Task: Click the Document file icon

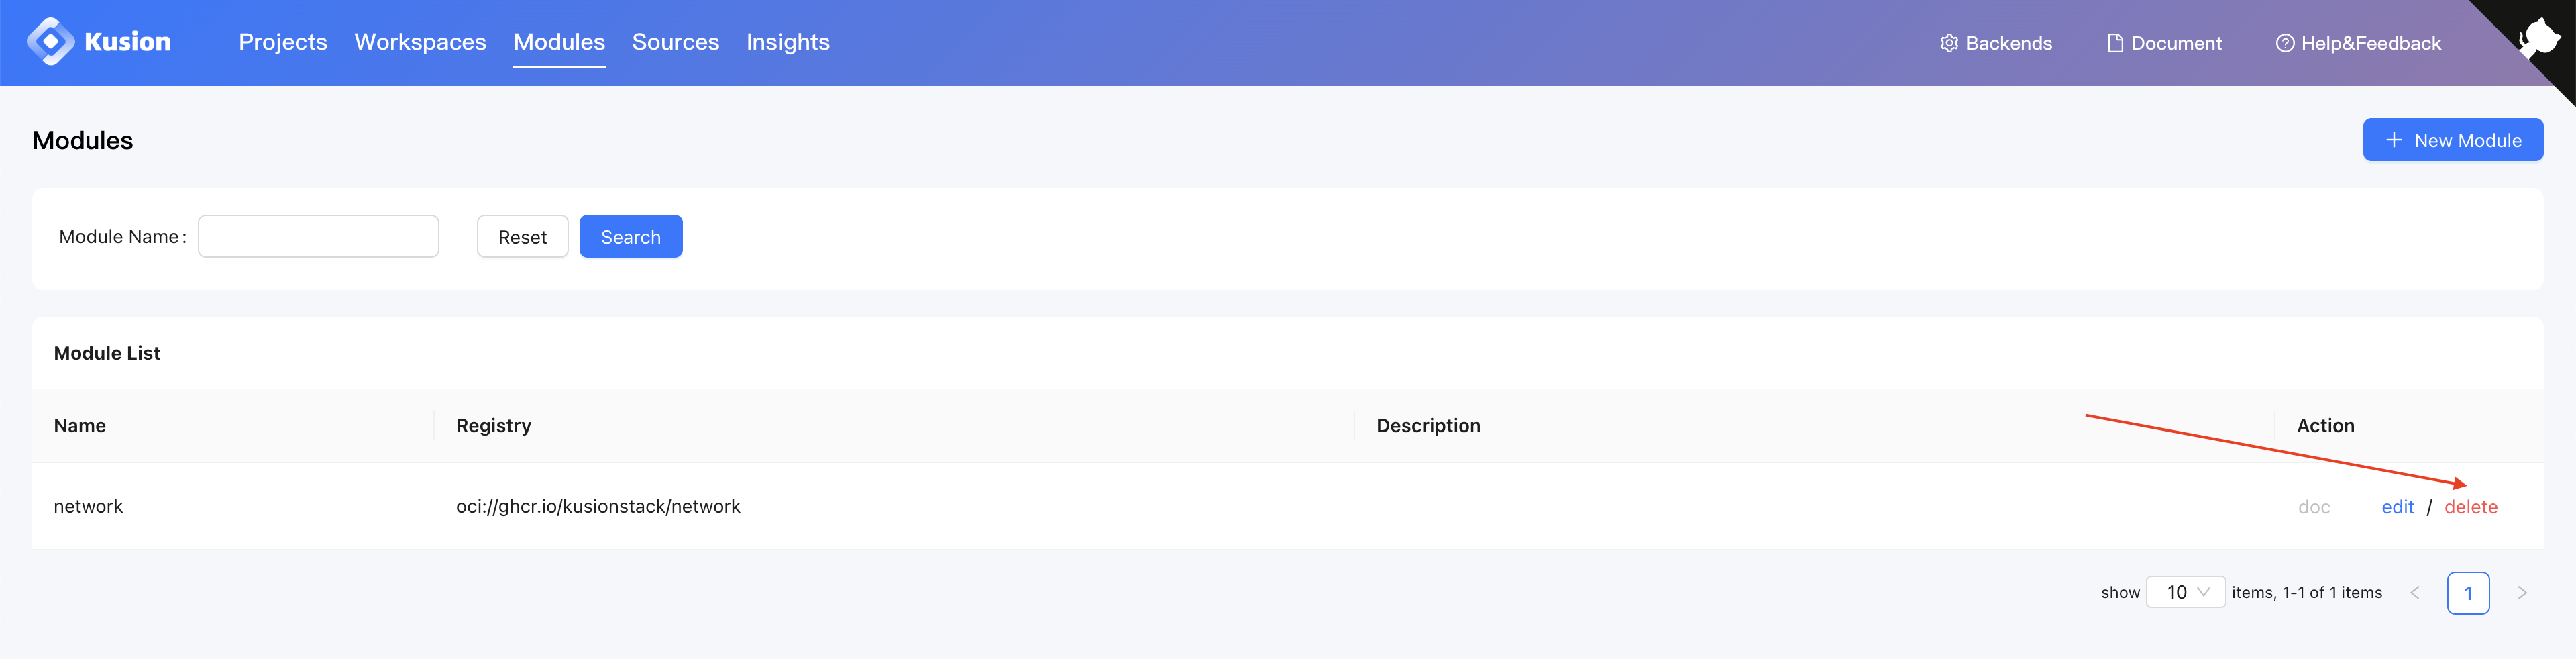Action: point(2114,43)
